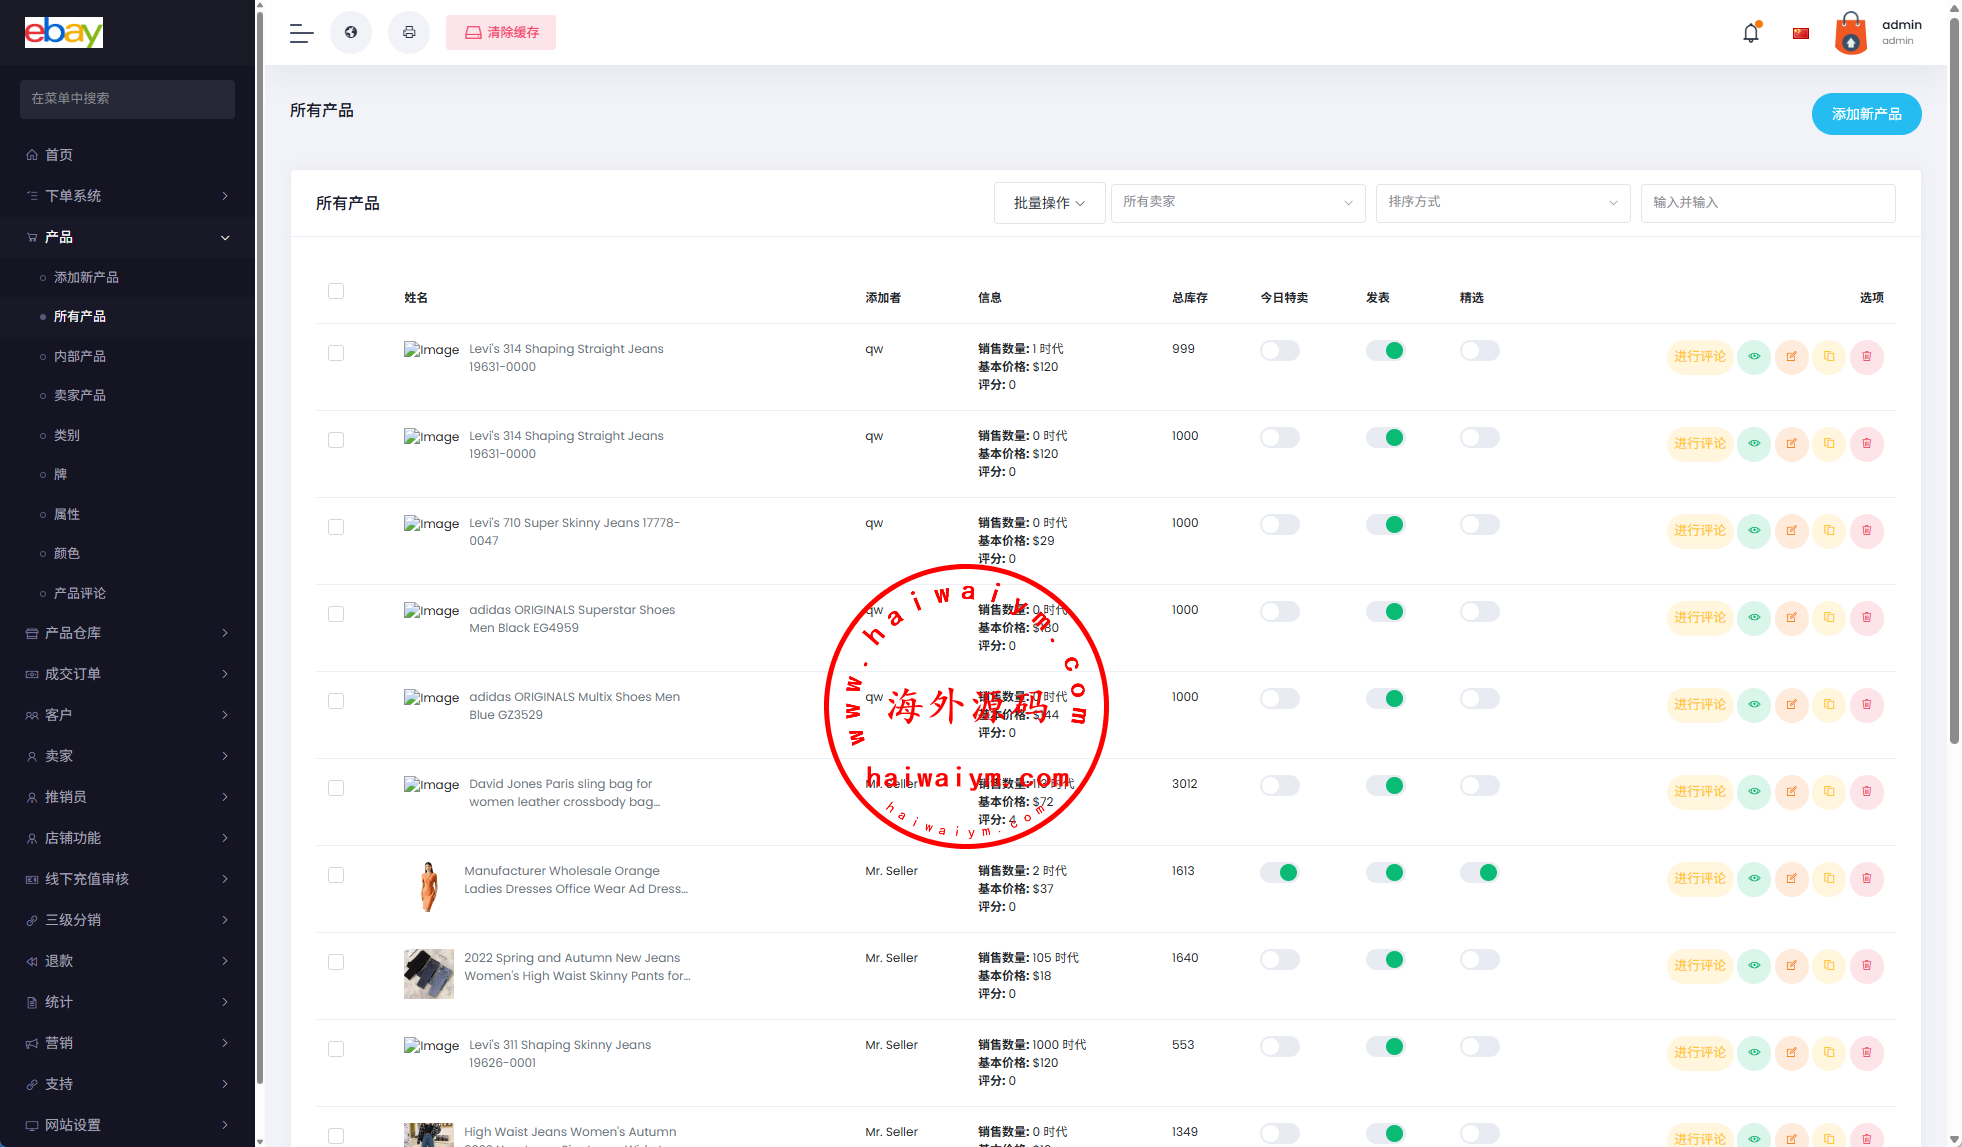
Task: Click the notification bell icon
Action: pyautogui.click(x=1750, y=33)
